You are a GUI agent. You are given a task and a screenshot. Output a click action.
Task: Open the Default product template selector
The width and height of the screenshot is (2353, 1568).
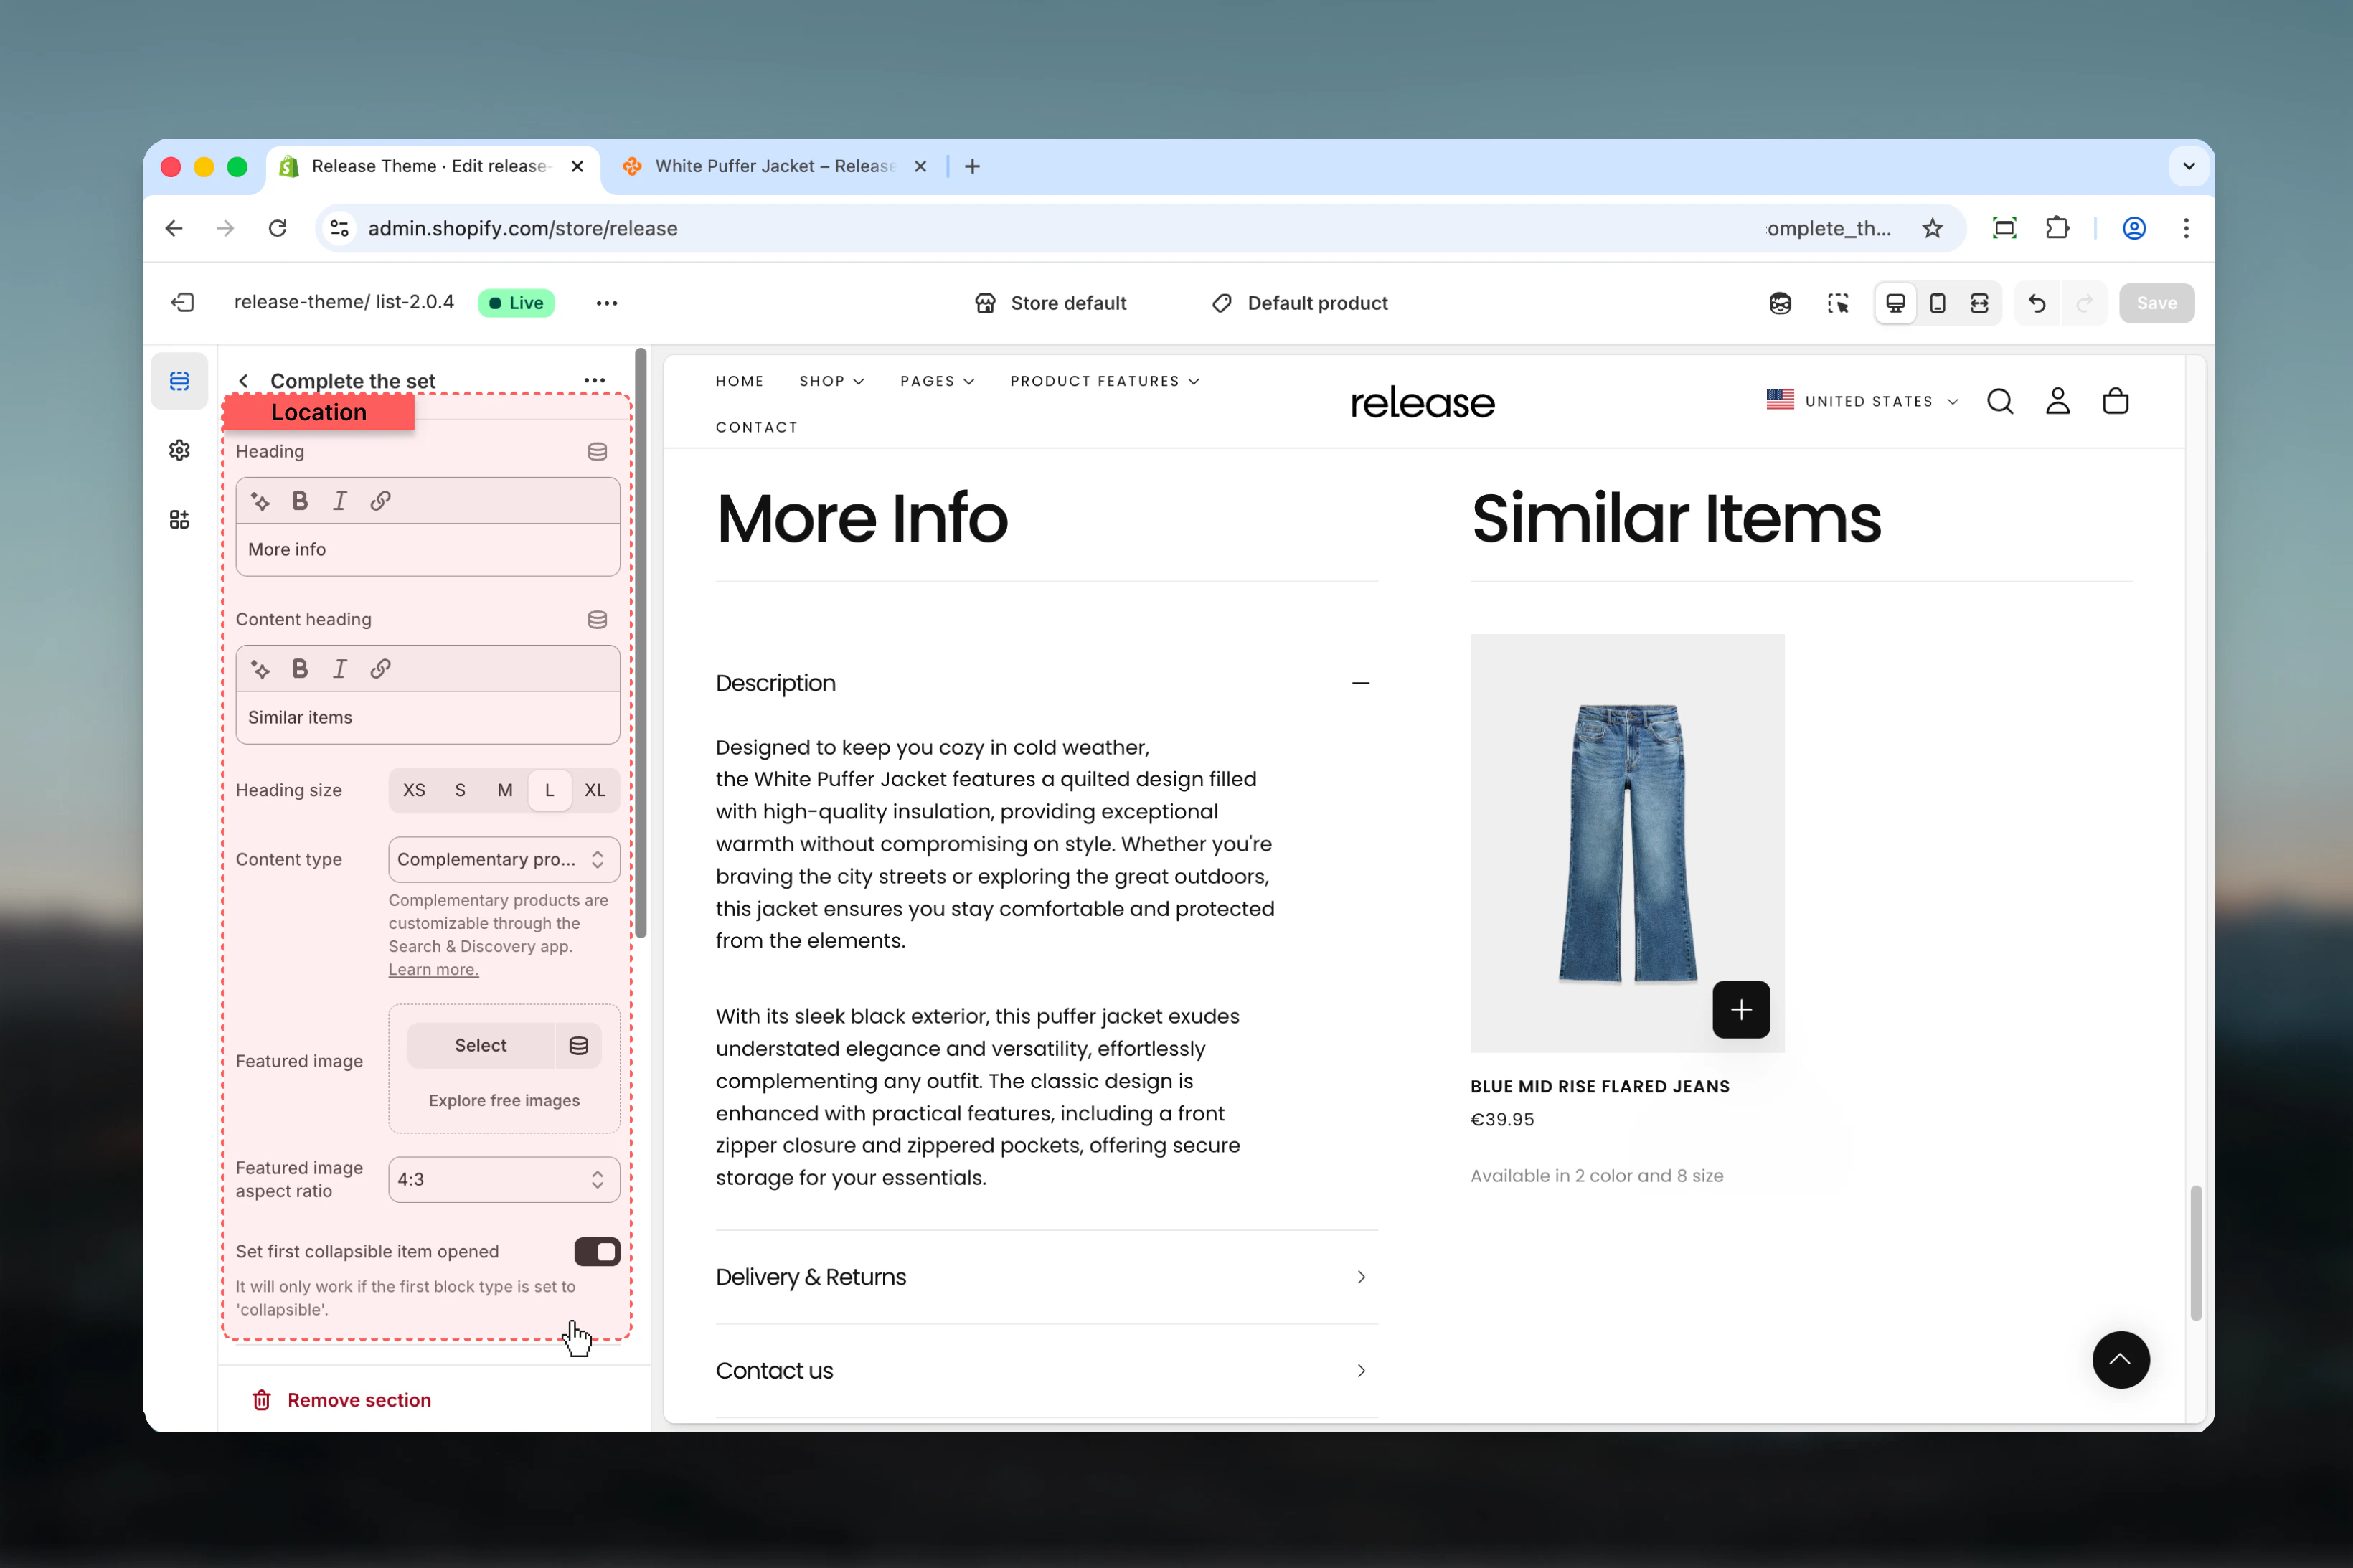click(1300, 303)
